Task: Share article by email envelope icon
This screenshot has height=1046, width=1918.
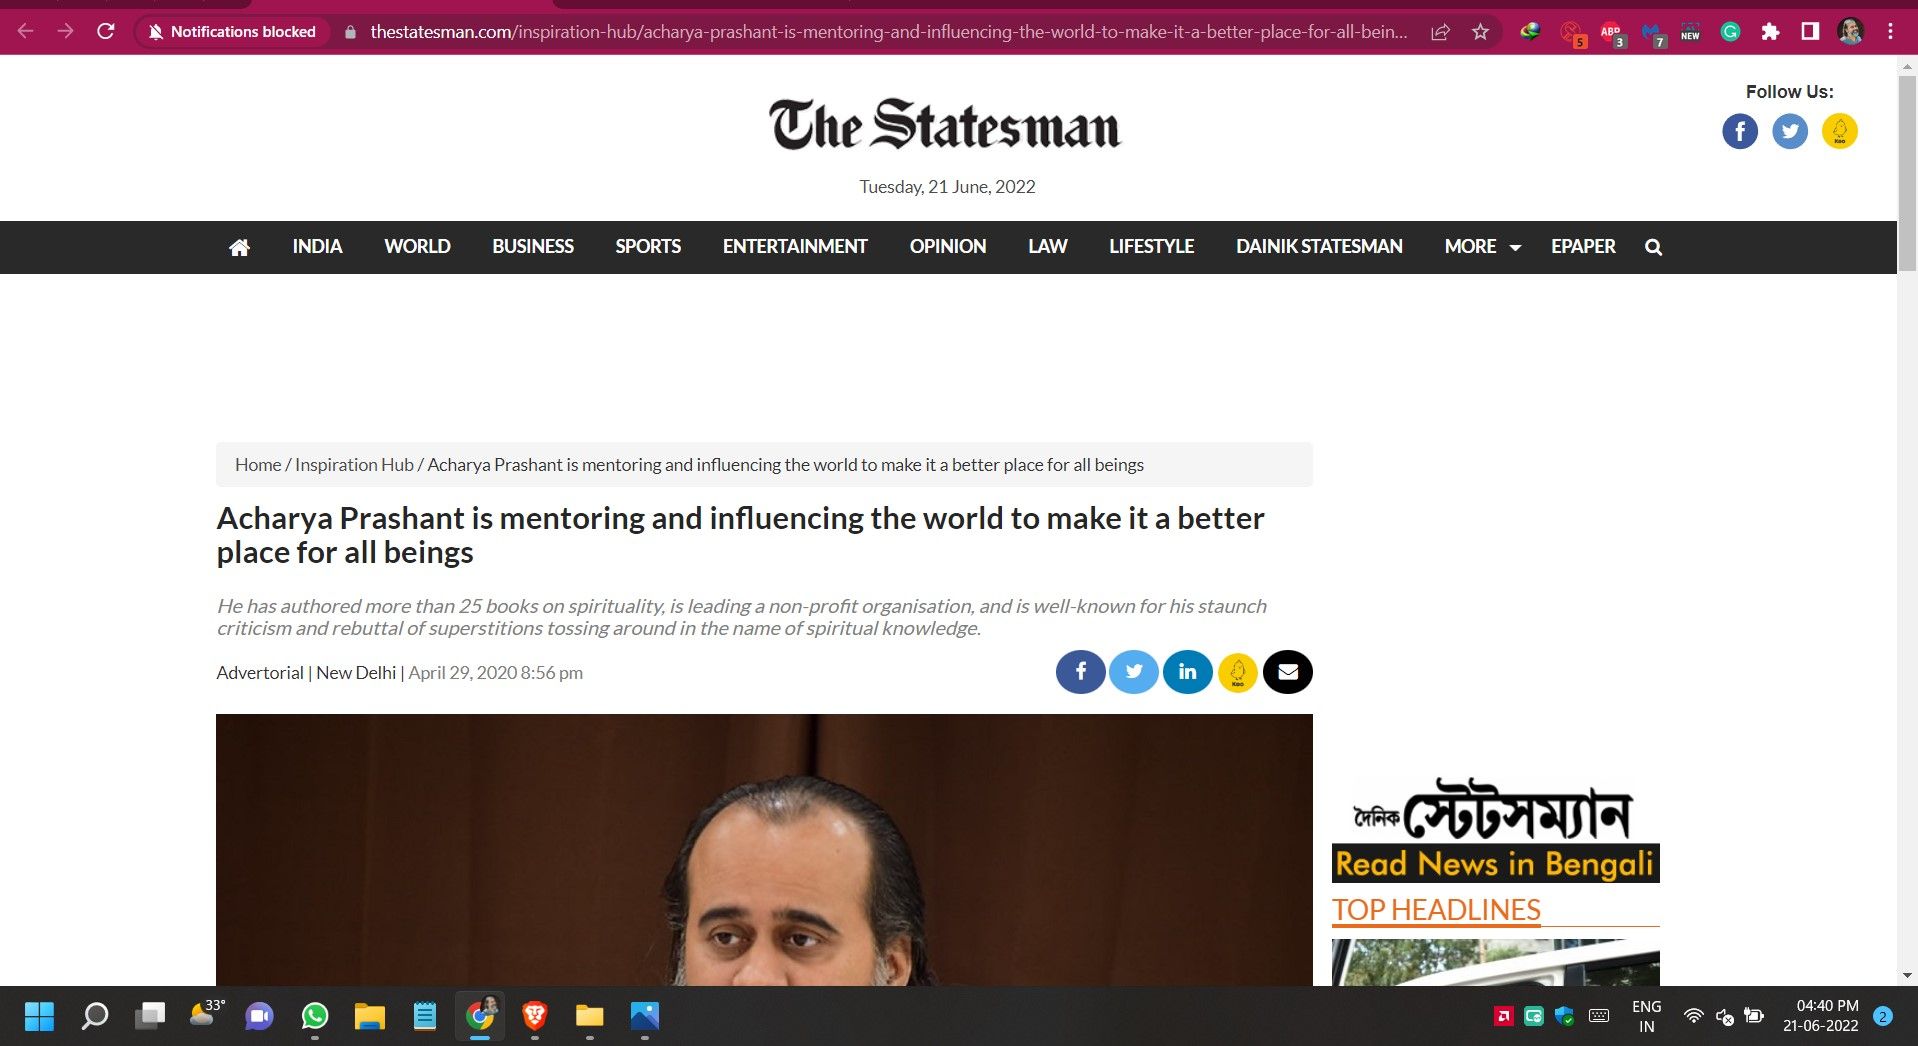Action: 1288,672
